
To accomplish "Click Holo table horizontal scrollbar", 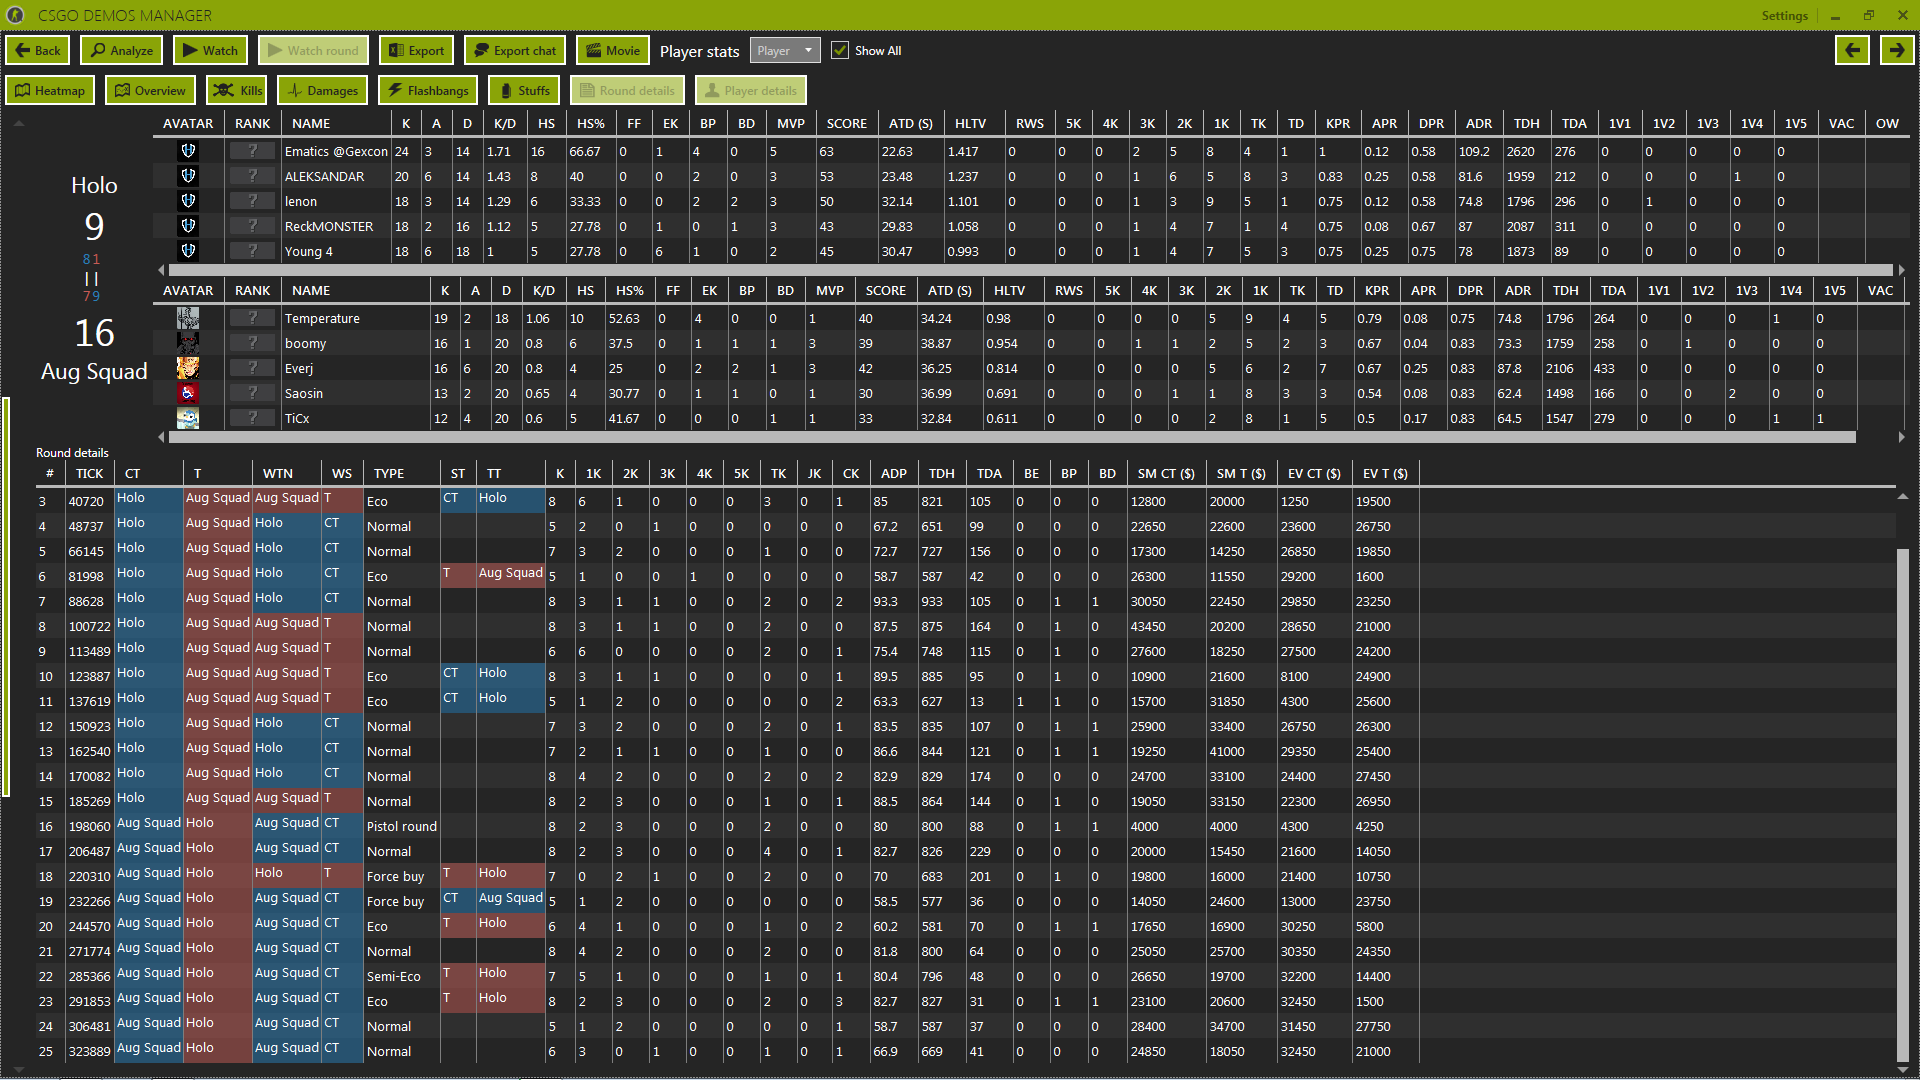I will click(1030, 270).
